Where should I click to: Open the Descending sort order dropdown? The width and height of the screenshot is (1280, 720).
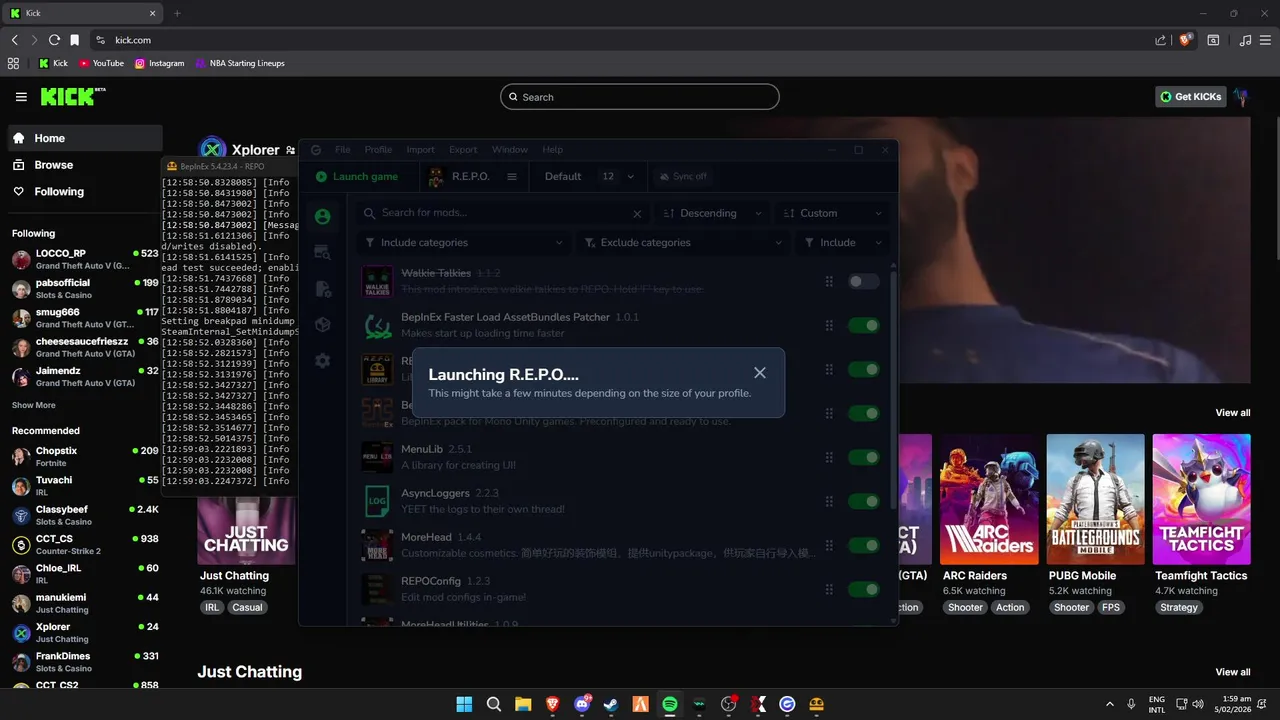(x=712, y=213)
